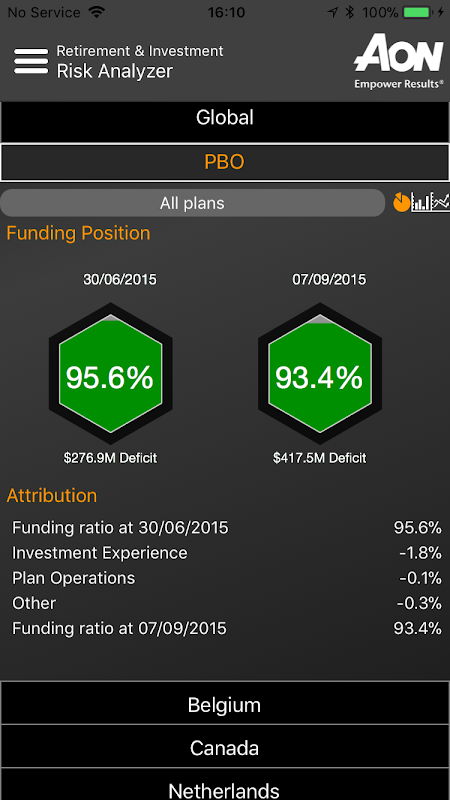Tap the Aon logo
Image resolution: width=450 pixels, height=800 pixels.
398,61
